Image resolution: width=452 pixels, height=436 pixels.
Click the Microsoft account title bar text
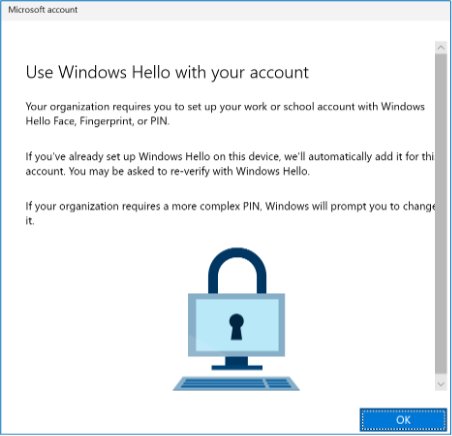click(x=43, y=10)
